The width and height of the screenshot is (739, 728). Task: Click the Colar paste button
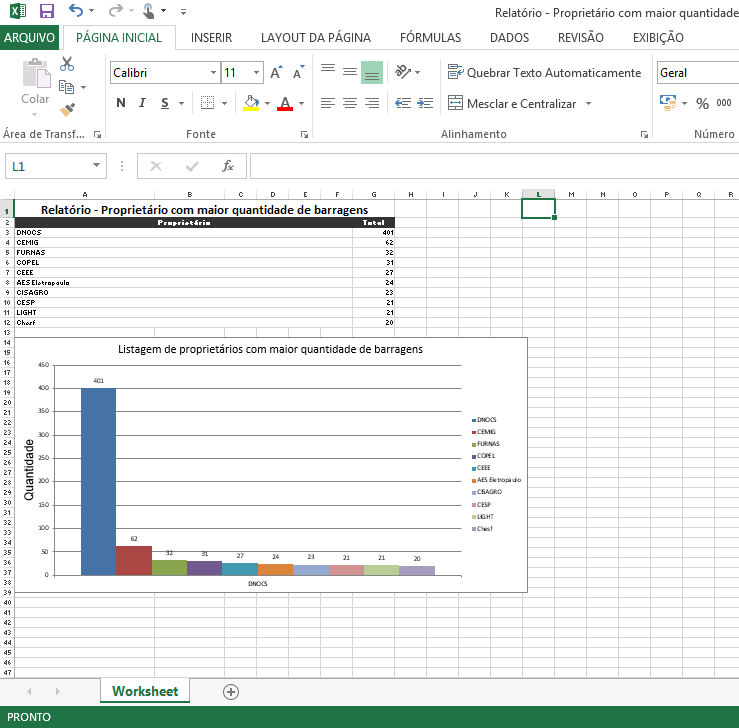35,80
